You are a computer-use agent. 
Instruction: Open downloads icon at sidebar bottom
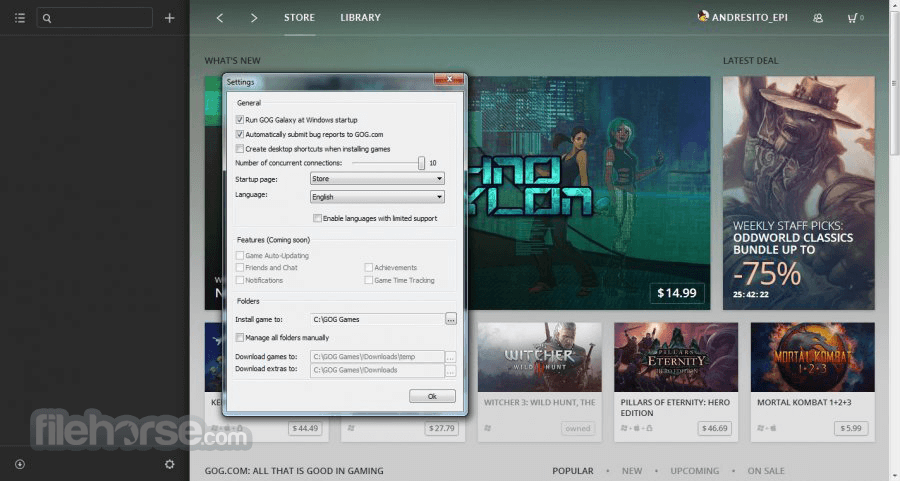pos(20,464)
